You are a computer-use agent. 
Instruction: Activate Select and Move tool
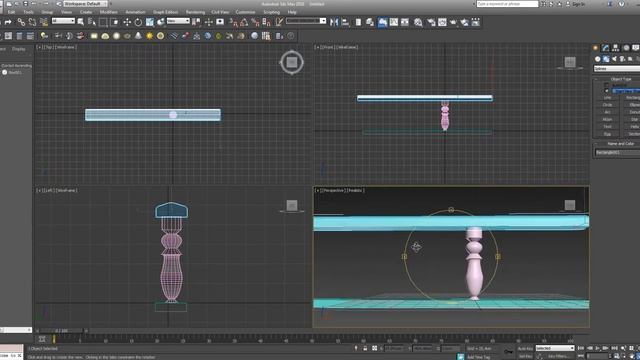click(x=127, y=22)
